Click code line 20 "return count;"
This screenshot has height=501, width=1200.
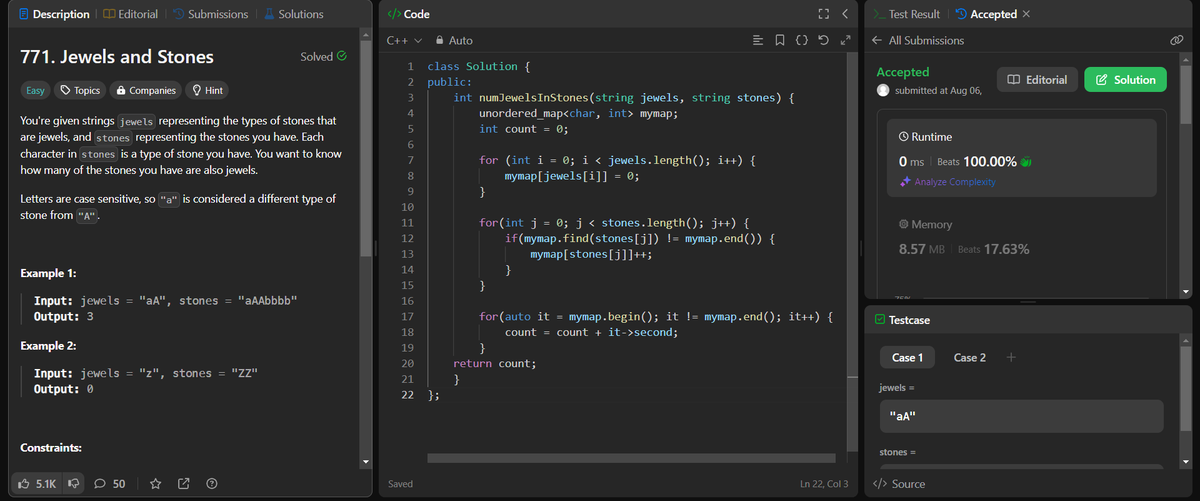tap(494, 364)
